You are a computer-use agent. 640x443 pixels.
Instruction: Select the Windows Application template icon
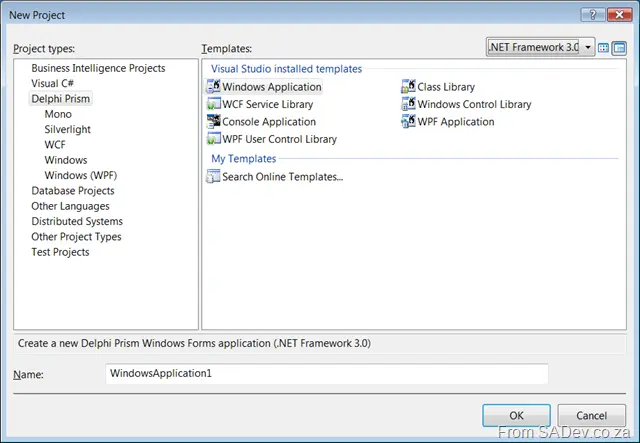(x=213, y=87)
